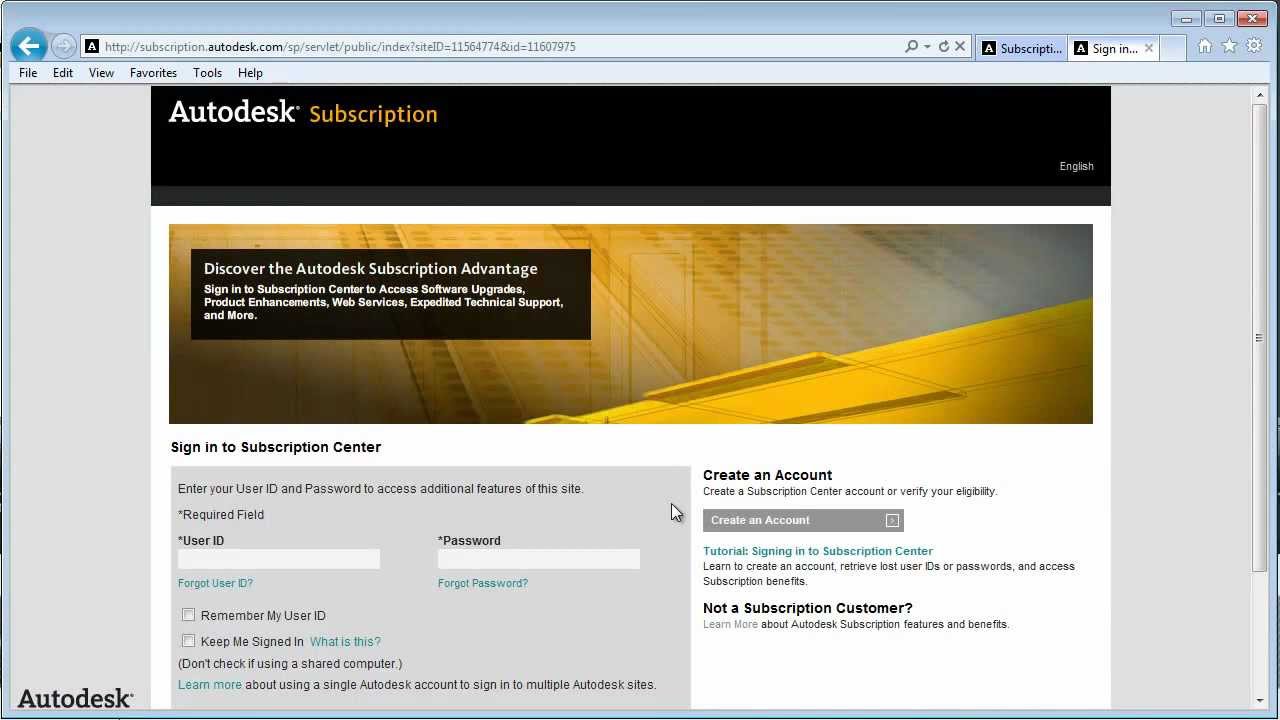Open Learn more about single Autodesk account
The width and height of the screenshot is (1280, 720).
pyautogui.click(x=210, y=685)
